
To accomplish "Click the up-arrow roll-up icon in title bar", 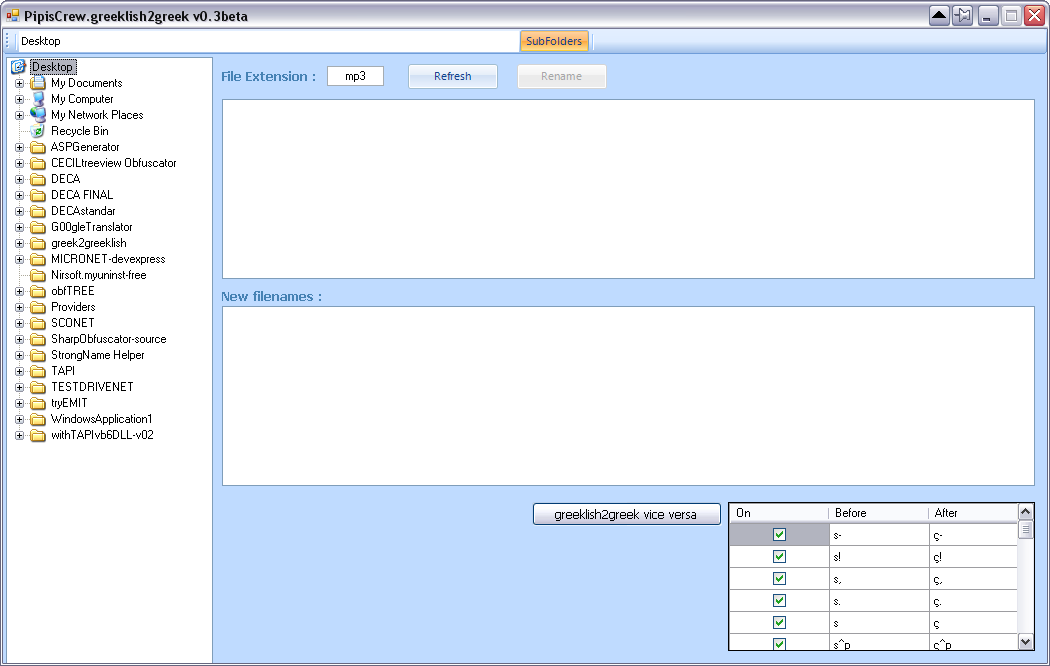I will pyautogui.click(x=940, y=15).
